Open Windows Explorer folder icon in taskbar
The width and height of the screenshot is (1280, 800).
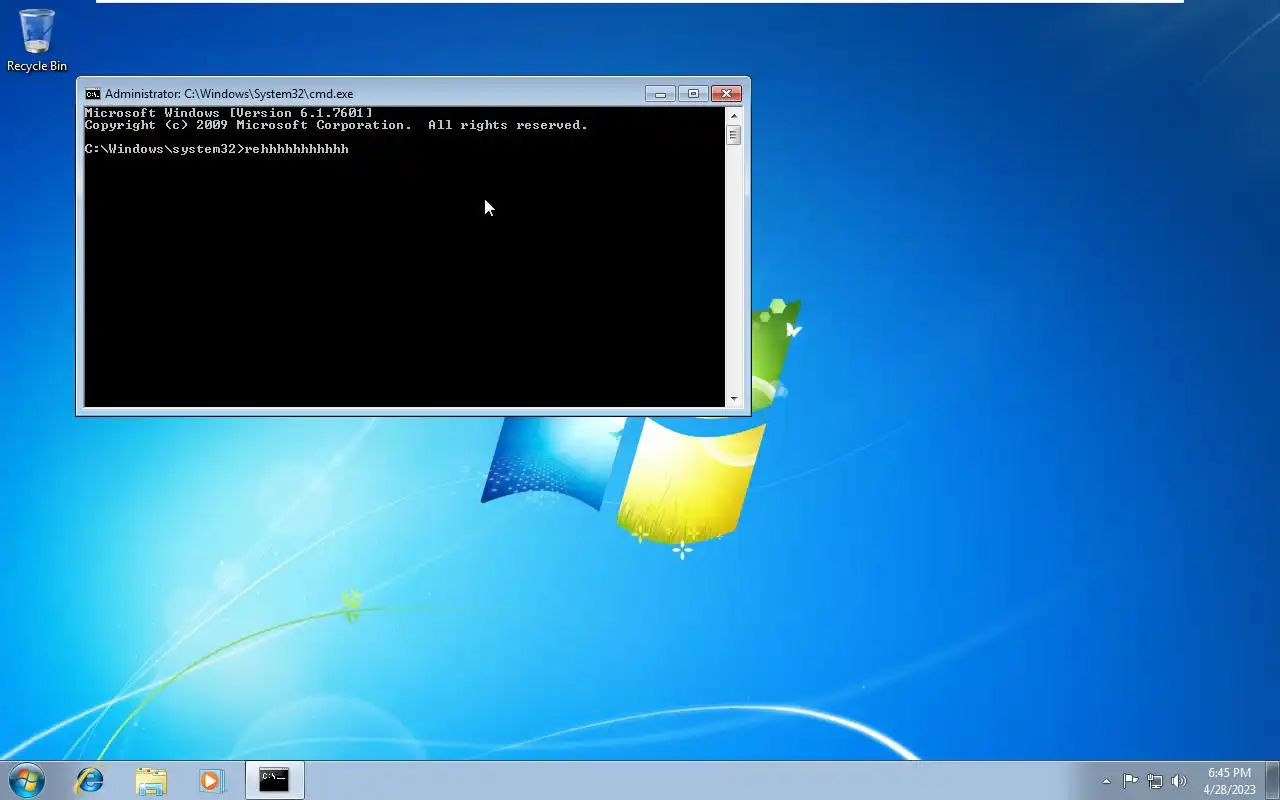point(151,780)
